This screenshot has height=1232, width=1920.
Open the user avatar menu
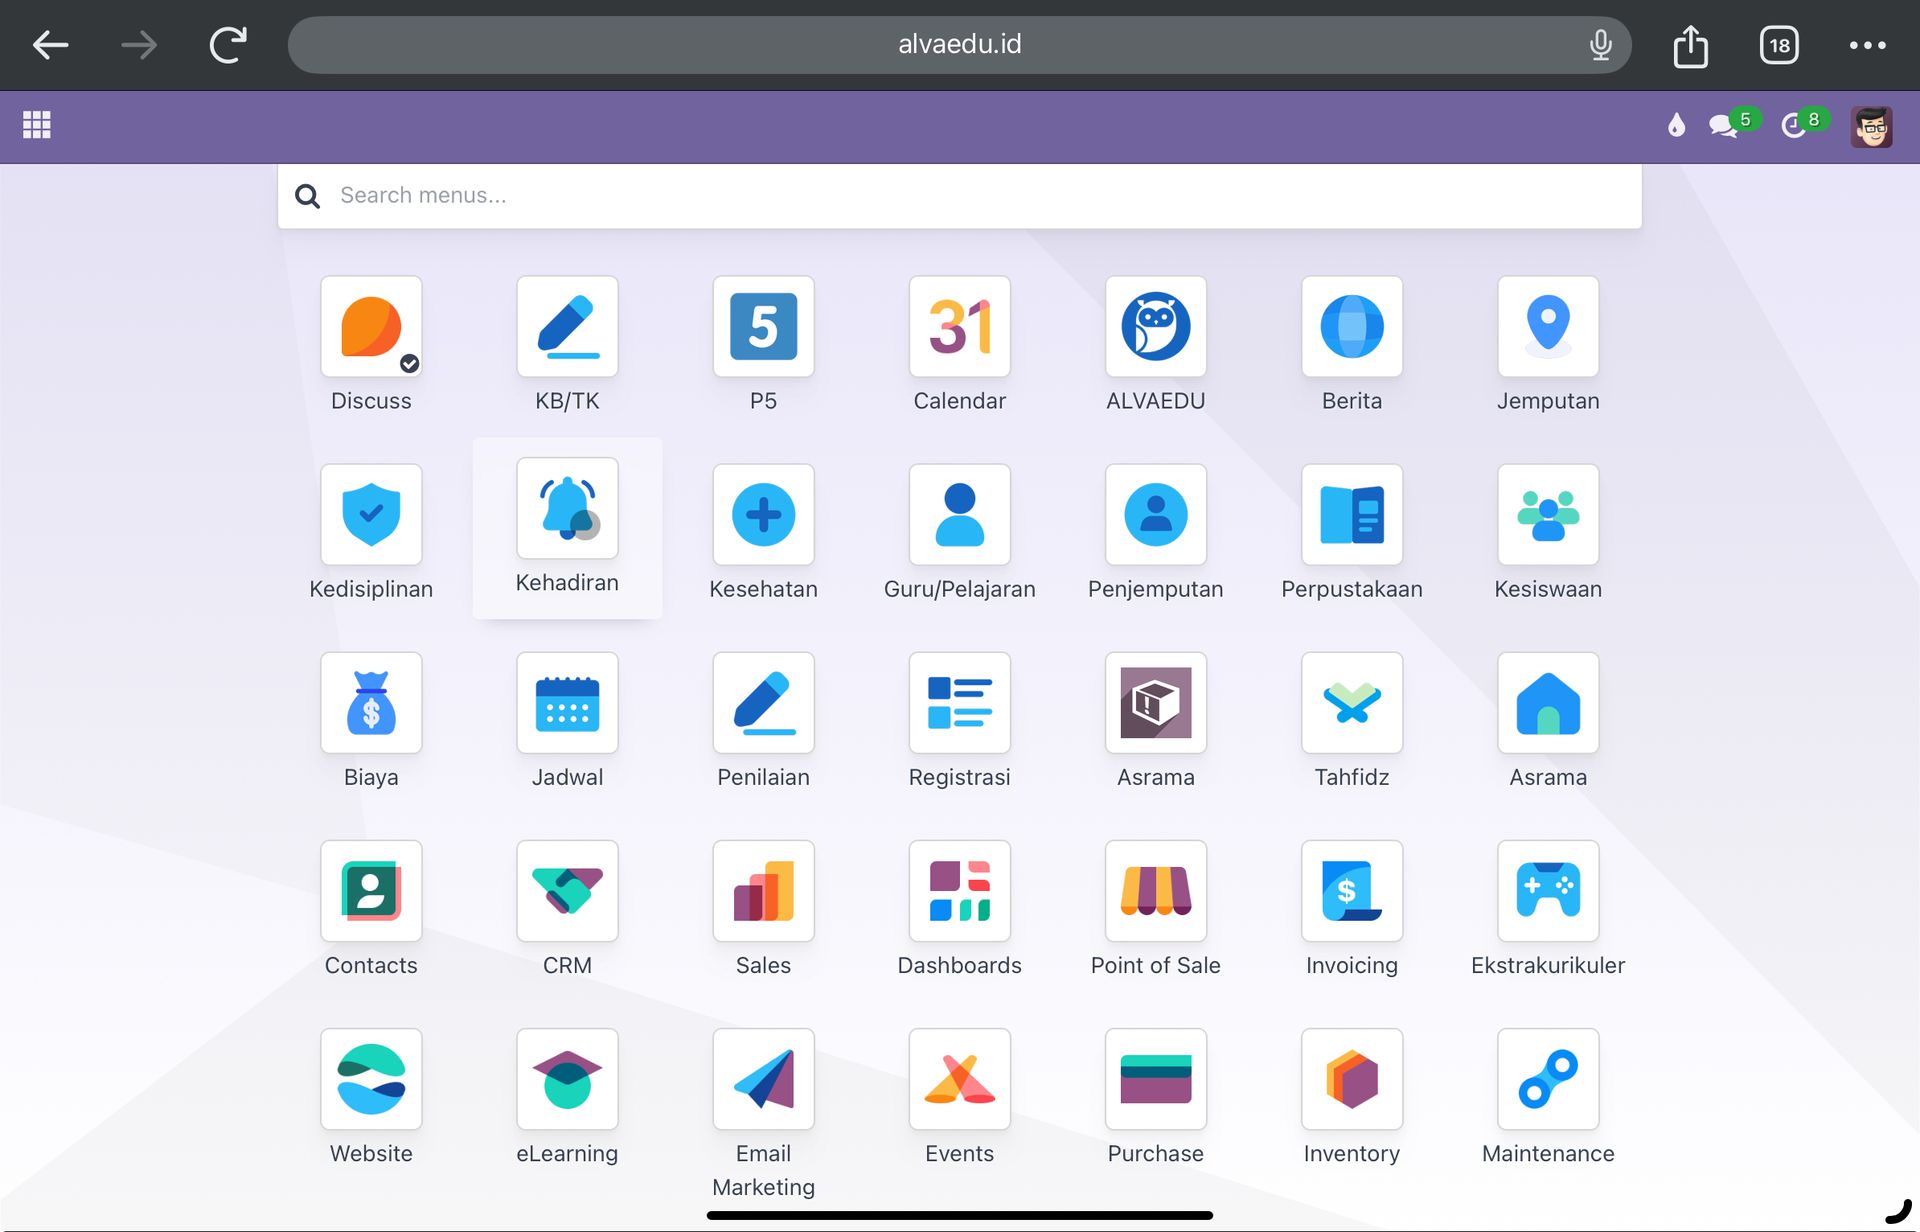point(1871,127)
